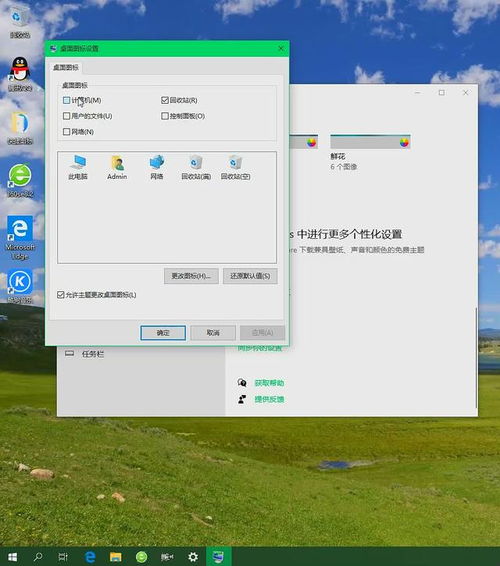Screen dimensions: 500x566
Task: Click the 取消 button
Action: tap(213, 332)
